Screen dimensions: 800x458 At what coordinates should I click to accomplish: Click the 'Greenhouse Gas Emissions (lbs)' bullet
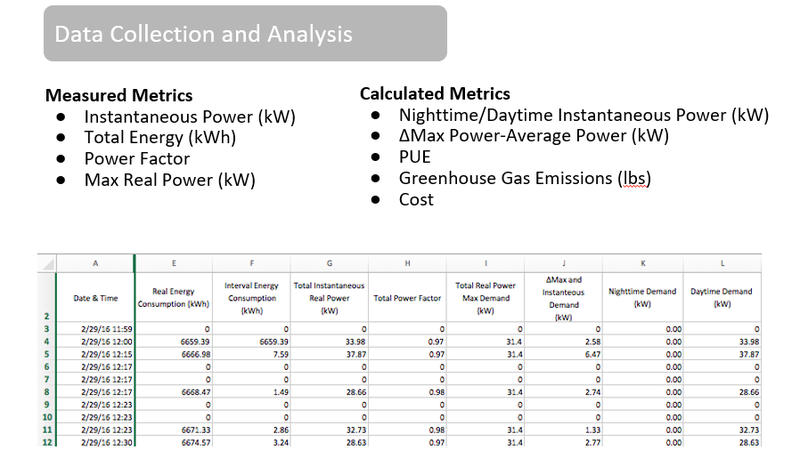[x=525, y=178]
